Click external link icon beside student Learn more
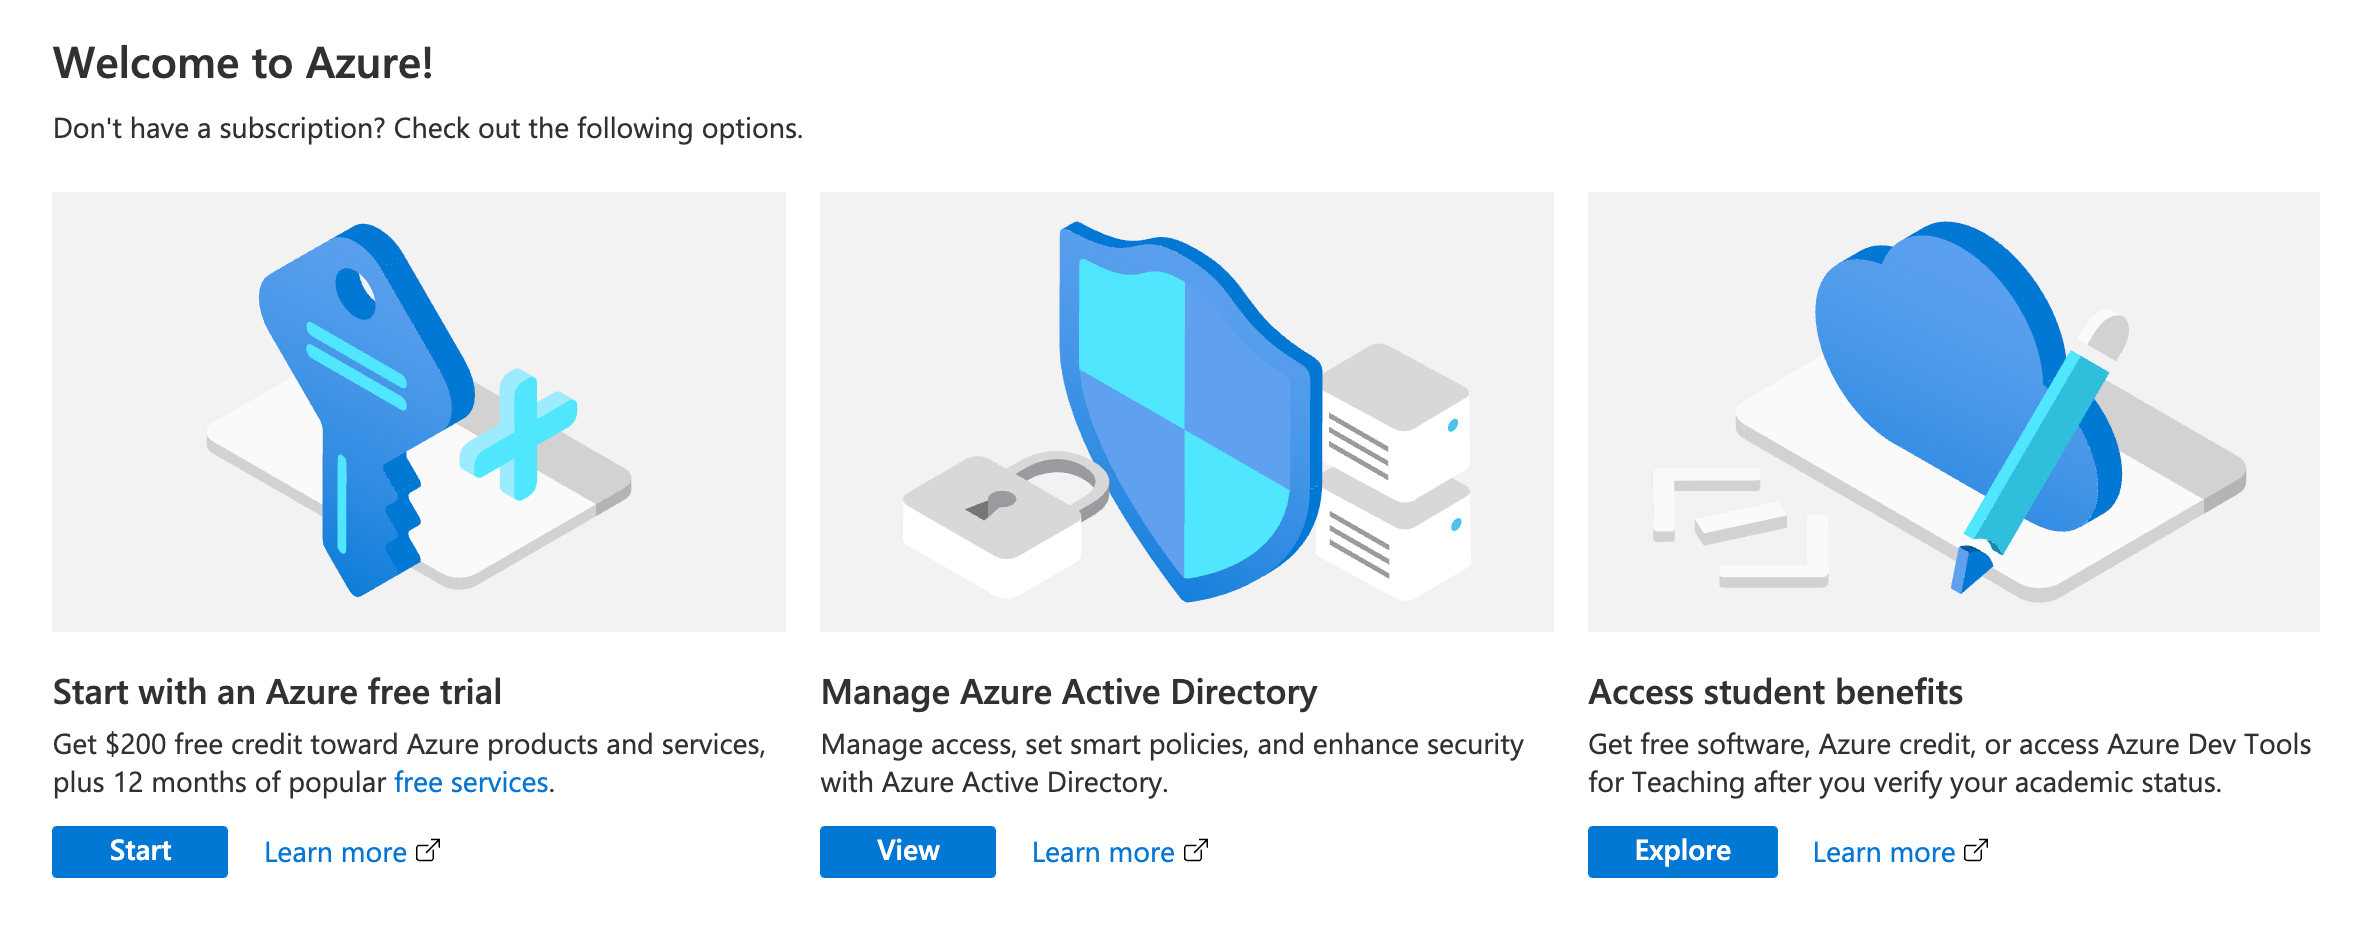 pyautogui.click(x=1976, y=850)
